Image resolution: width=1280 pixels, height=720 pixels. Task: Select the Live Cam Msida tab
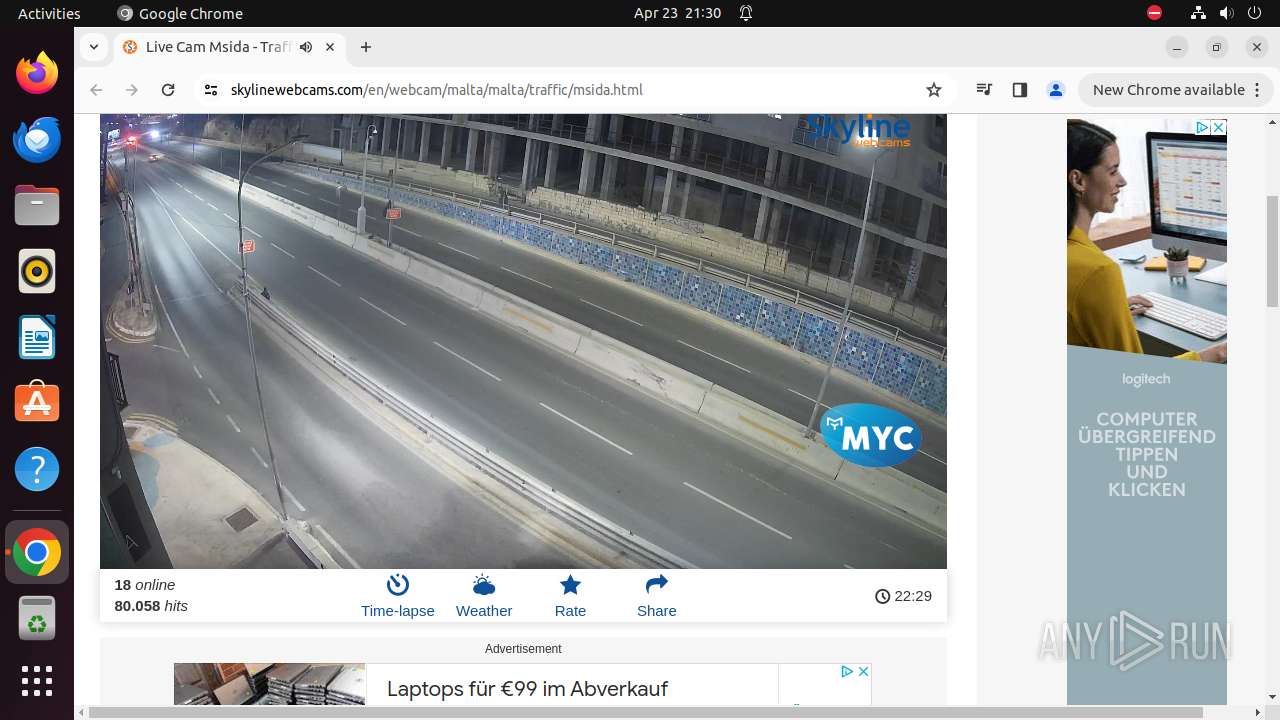[217, 47]
